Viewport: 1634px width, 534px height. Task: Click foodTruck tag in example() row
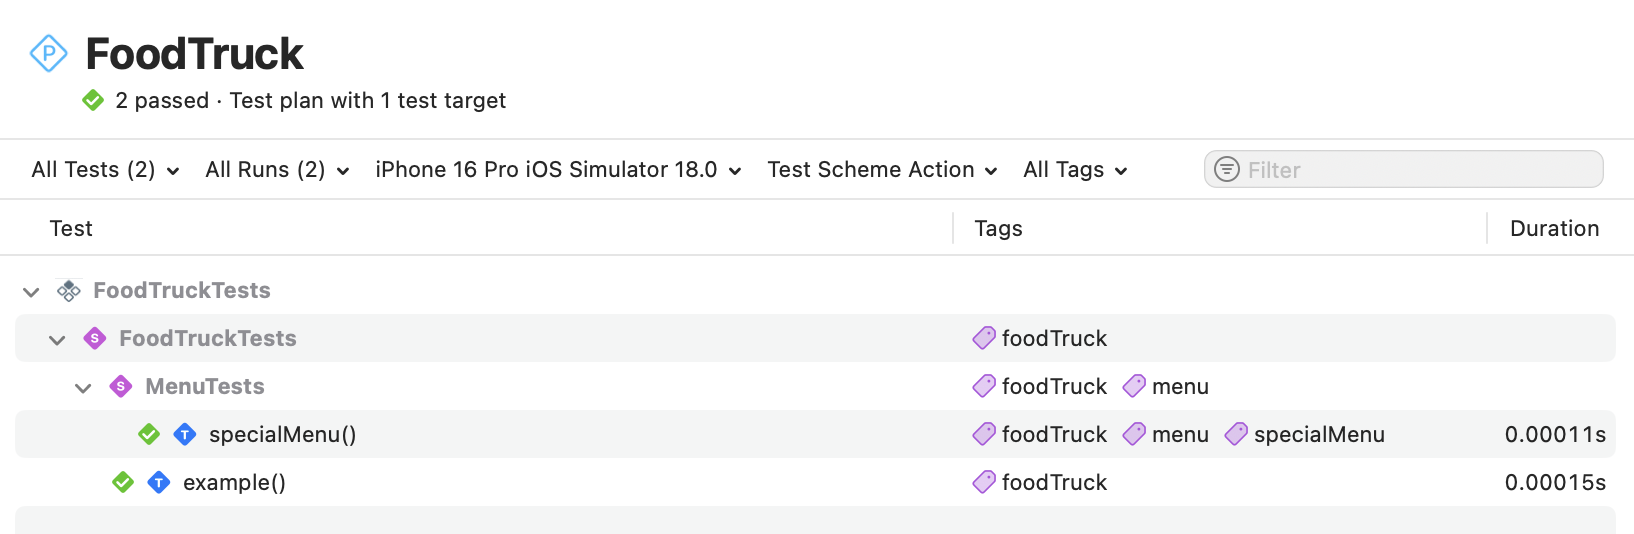point(1040,483)
